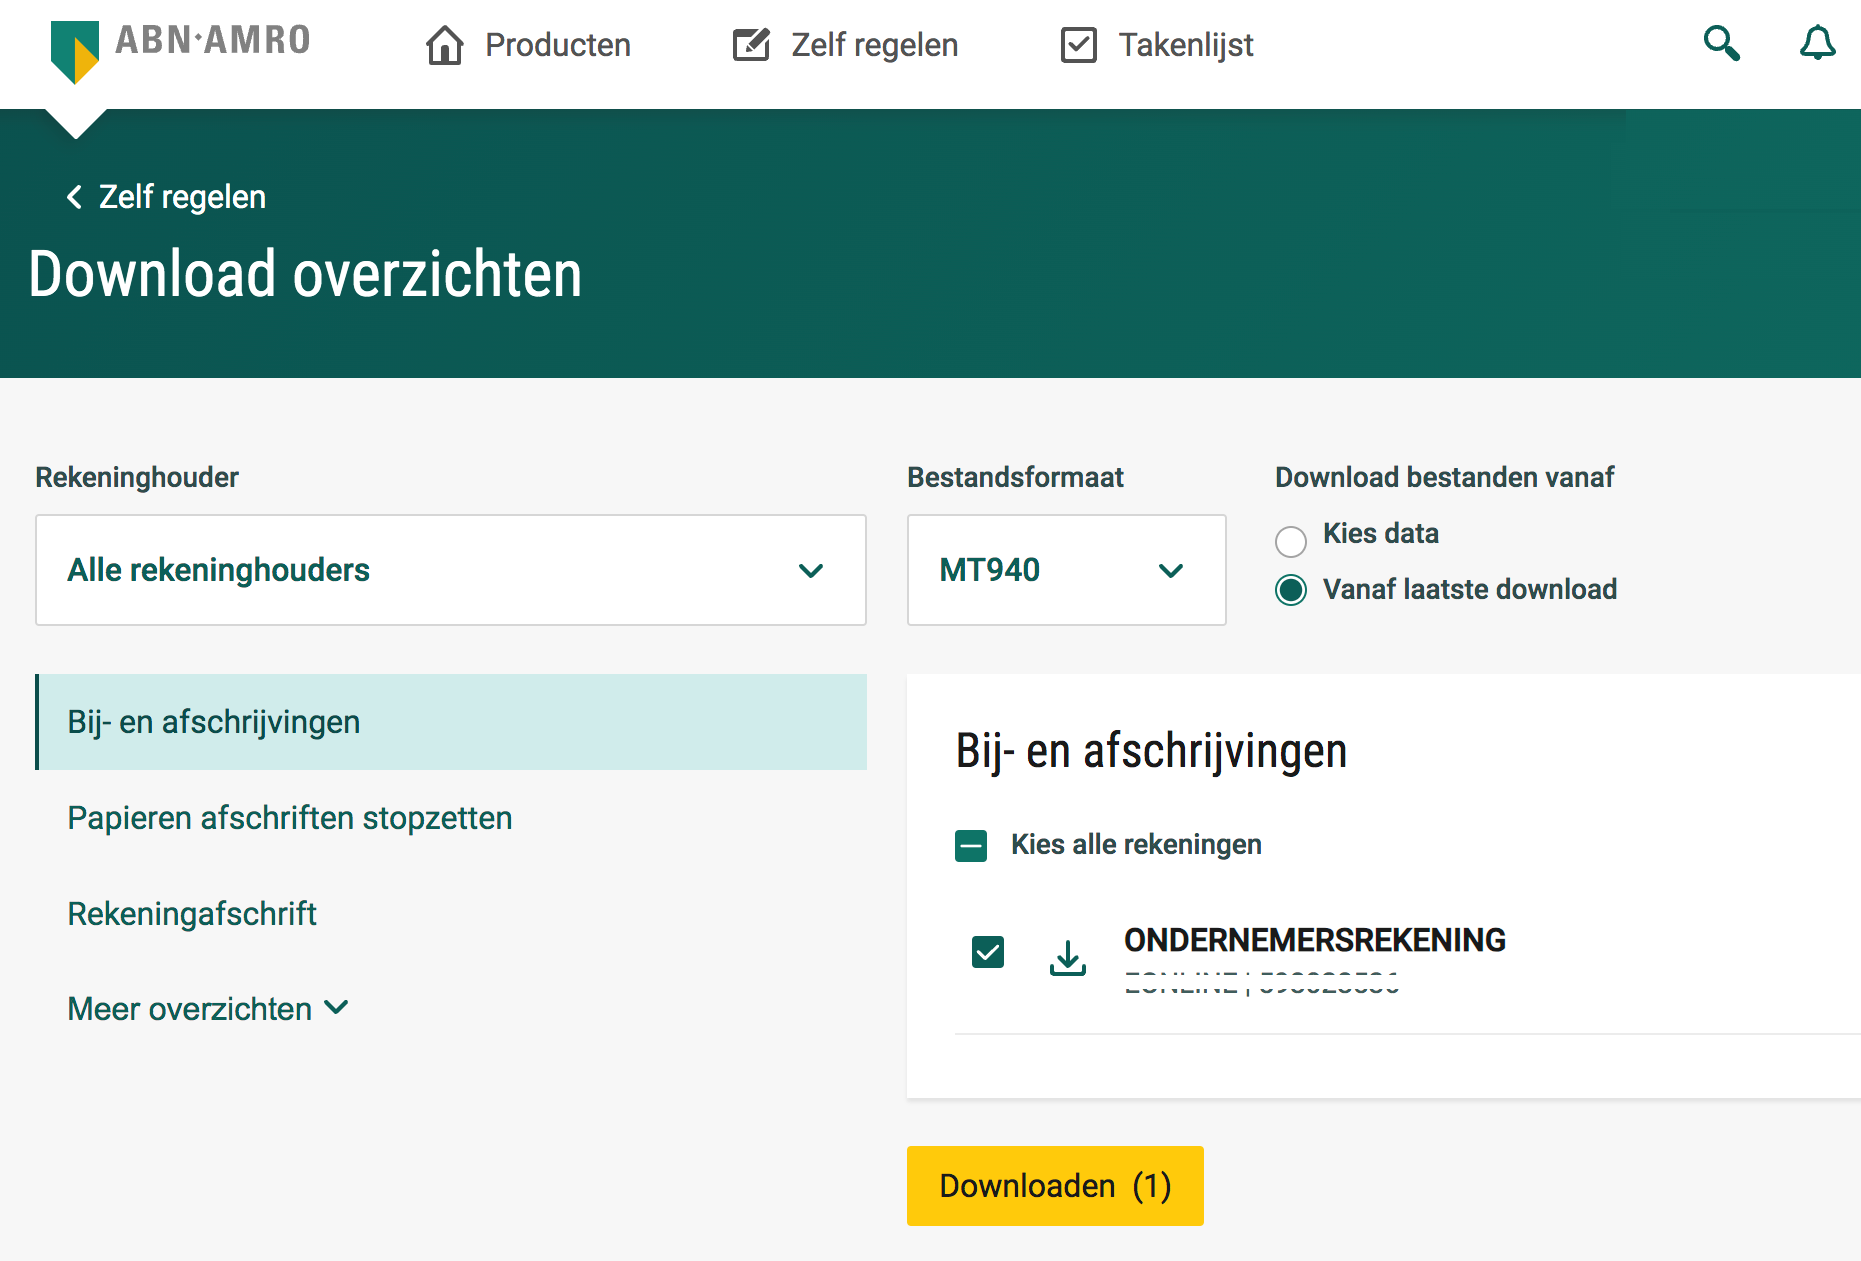This screenshot has height=1261, width=1861.
Task: Click the search magnifier icon
Action: pyautogui.click(x=1722, y=44)
